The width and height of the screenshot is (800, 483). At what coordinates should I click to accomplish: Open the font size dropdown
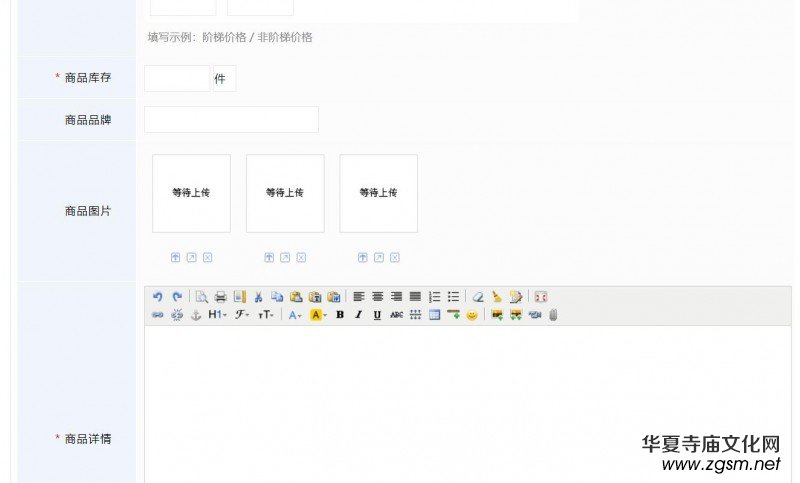[x=266, y=315]
